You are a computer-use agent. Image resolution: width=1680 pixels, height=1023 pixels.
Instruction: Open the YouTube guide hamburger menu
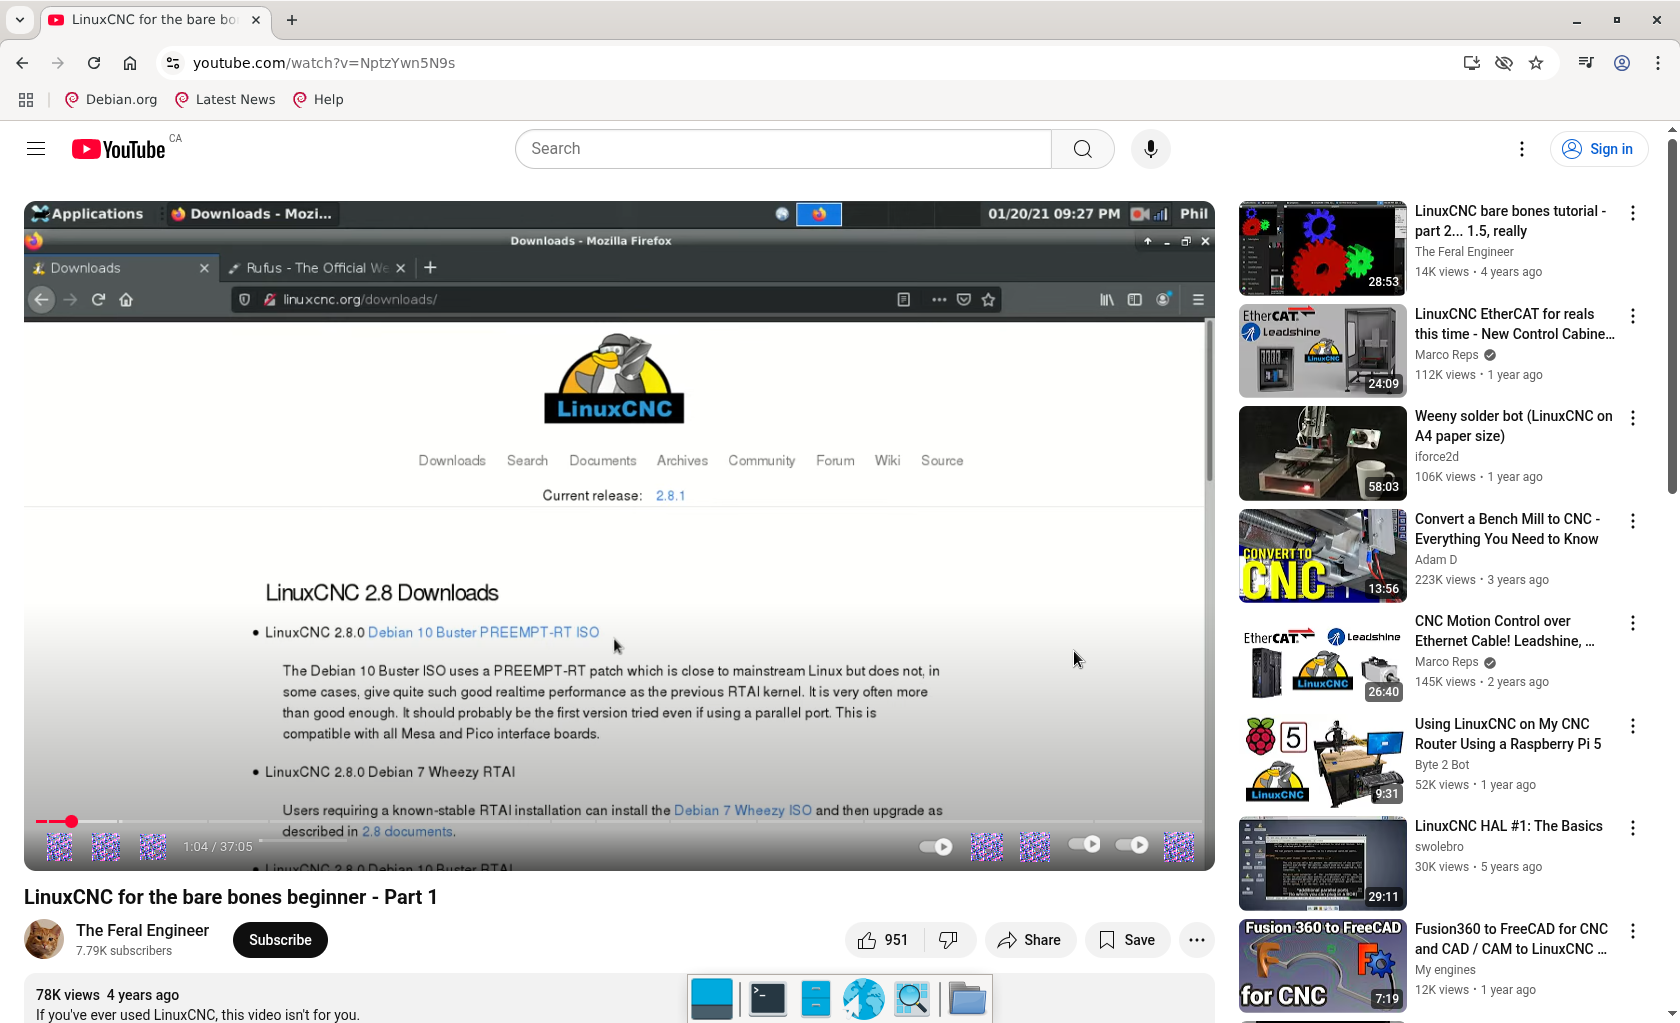tap(36, 149)
